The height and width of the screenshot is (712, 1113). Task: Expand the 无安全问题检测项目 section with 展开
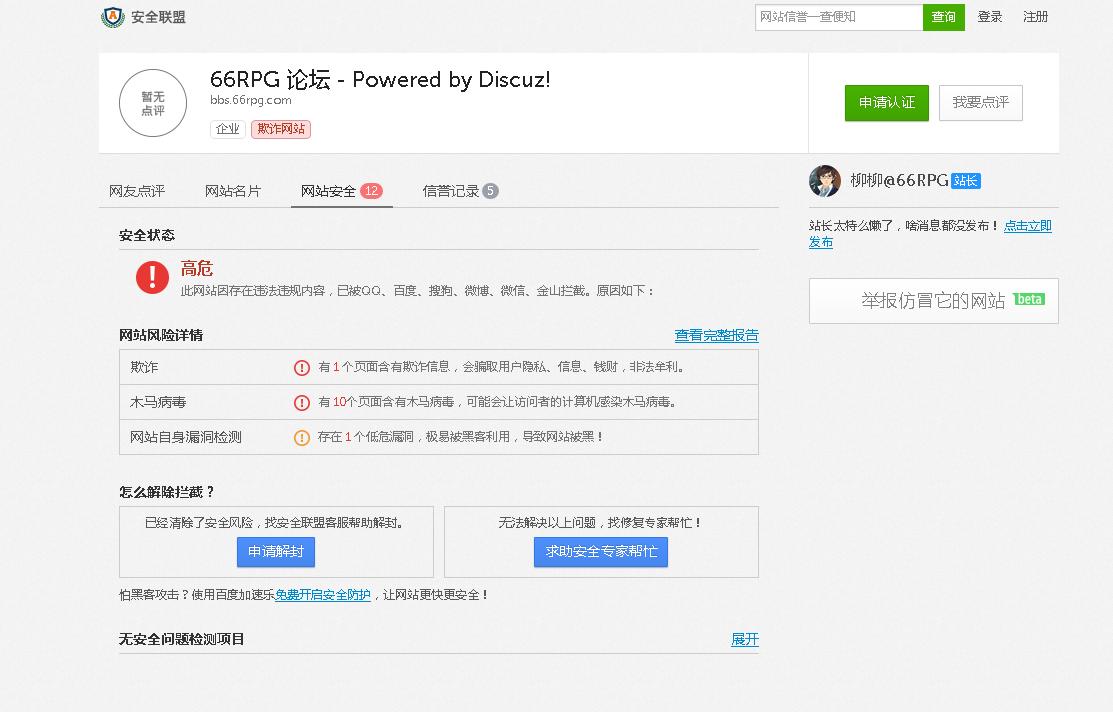click(745, 640)
